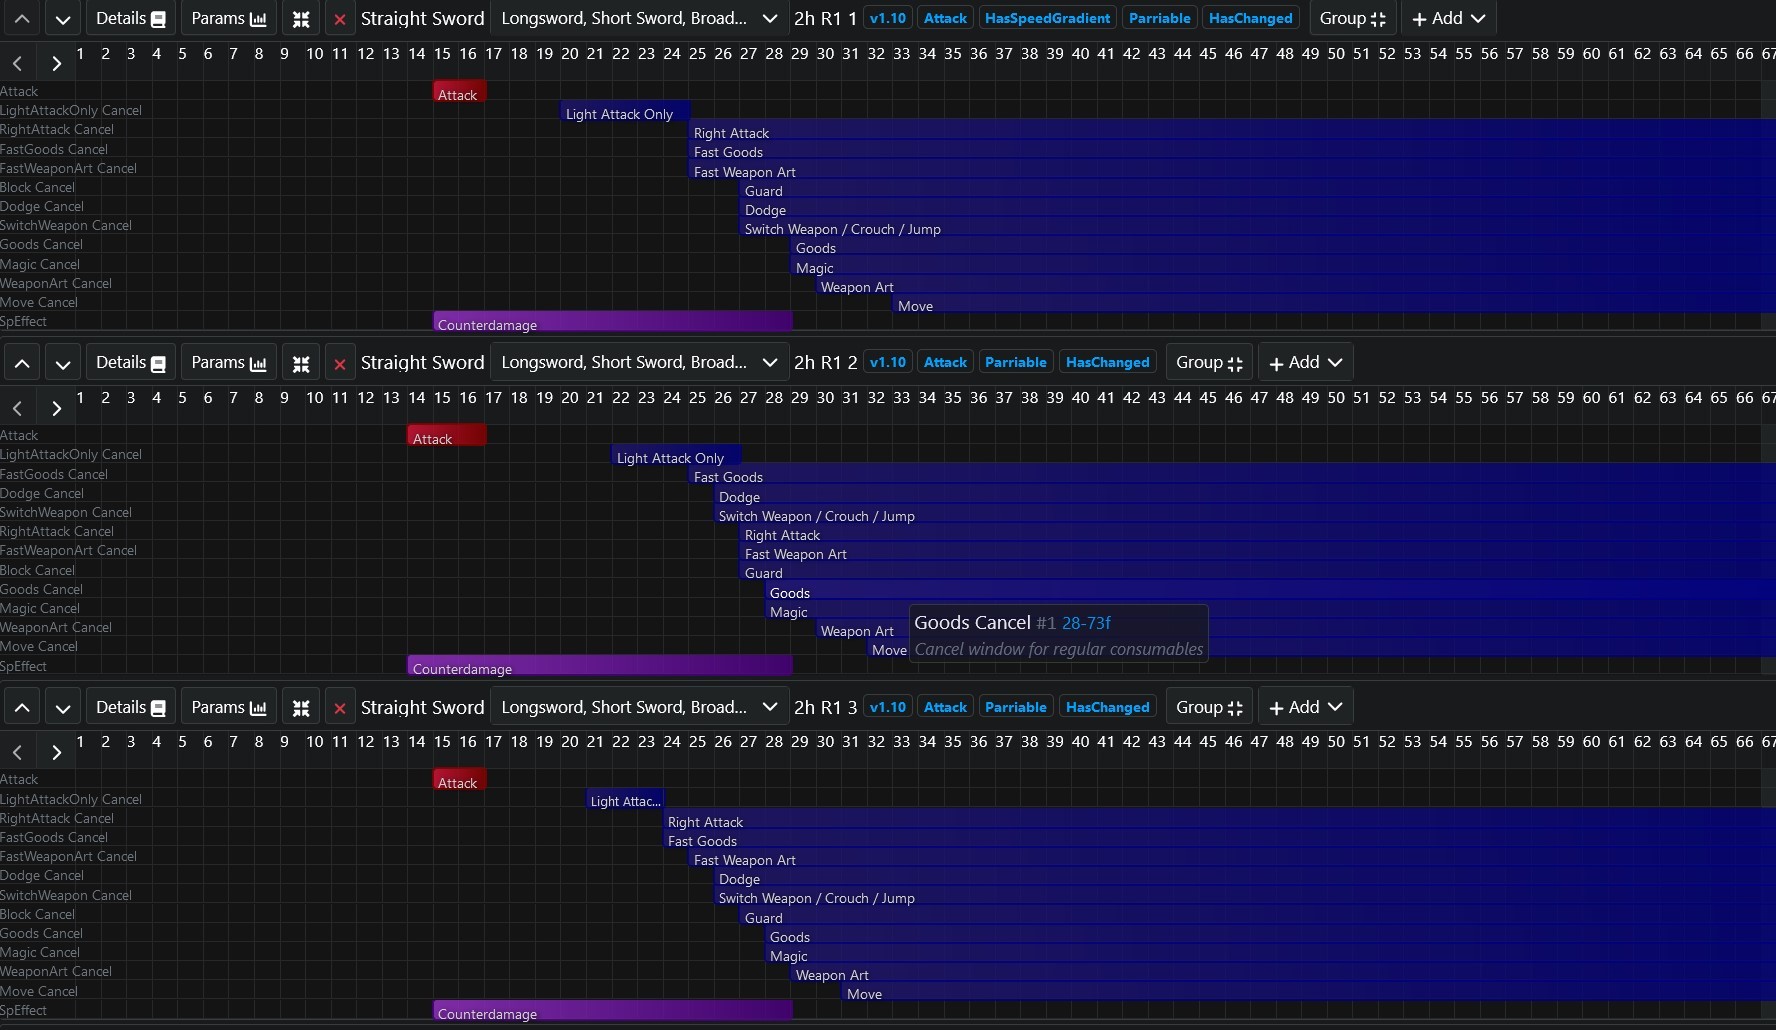Click HasChanged tag in 2h R1 3
Image resolution: width=1776 pixels, height=1030 pixels.
(x=1108, y=708)
